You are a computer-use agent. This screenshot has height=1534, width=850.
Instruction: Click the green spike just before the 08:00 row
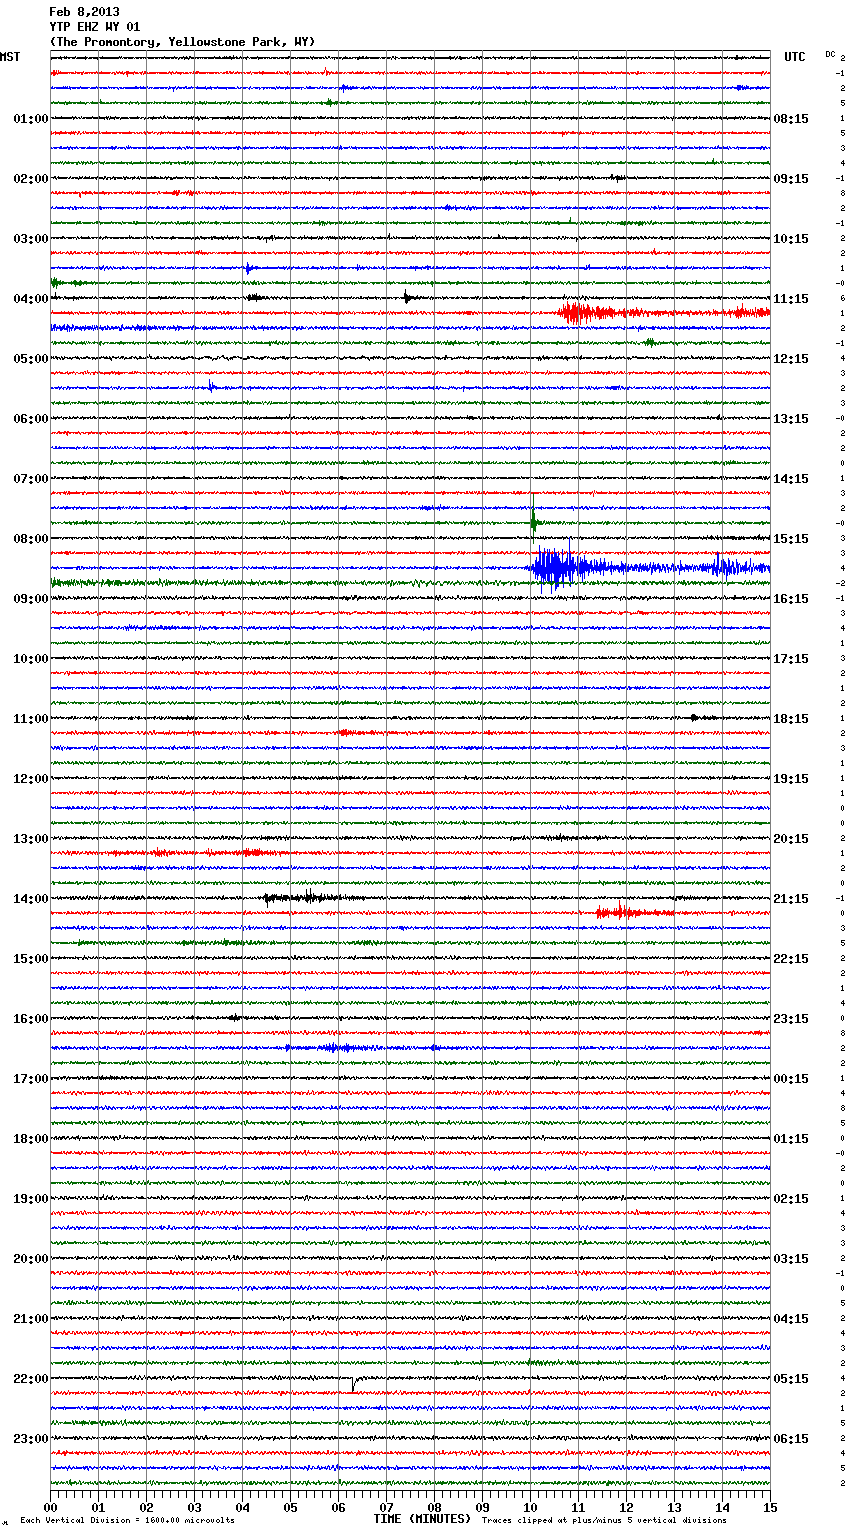point(534,520)
